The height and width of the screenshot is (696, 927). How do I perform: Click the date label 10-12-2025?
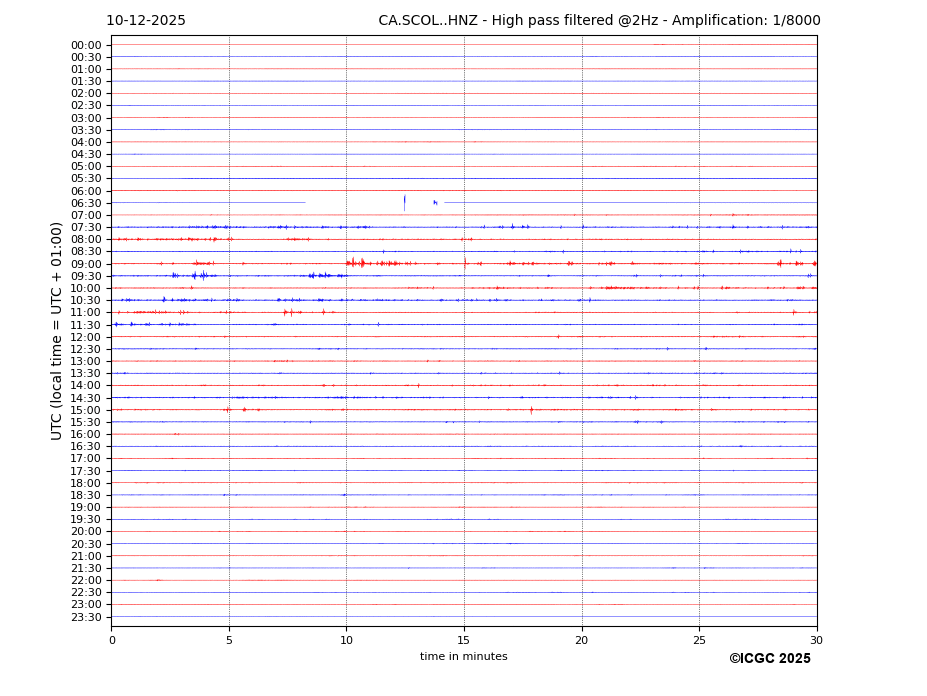pos(146,21)
